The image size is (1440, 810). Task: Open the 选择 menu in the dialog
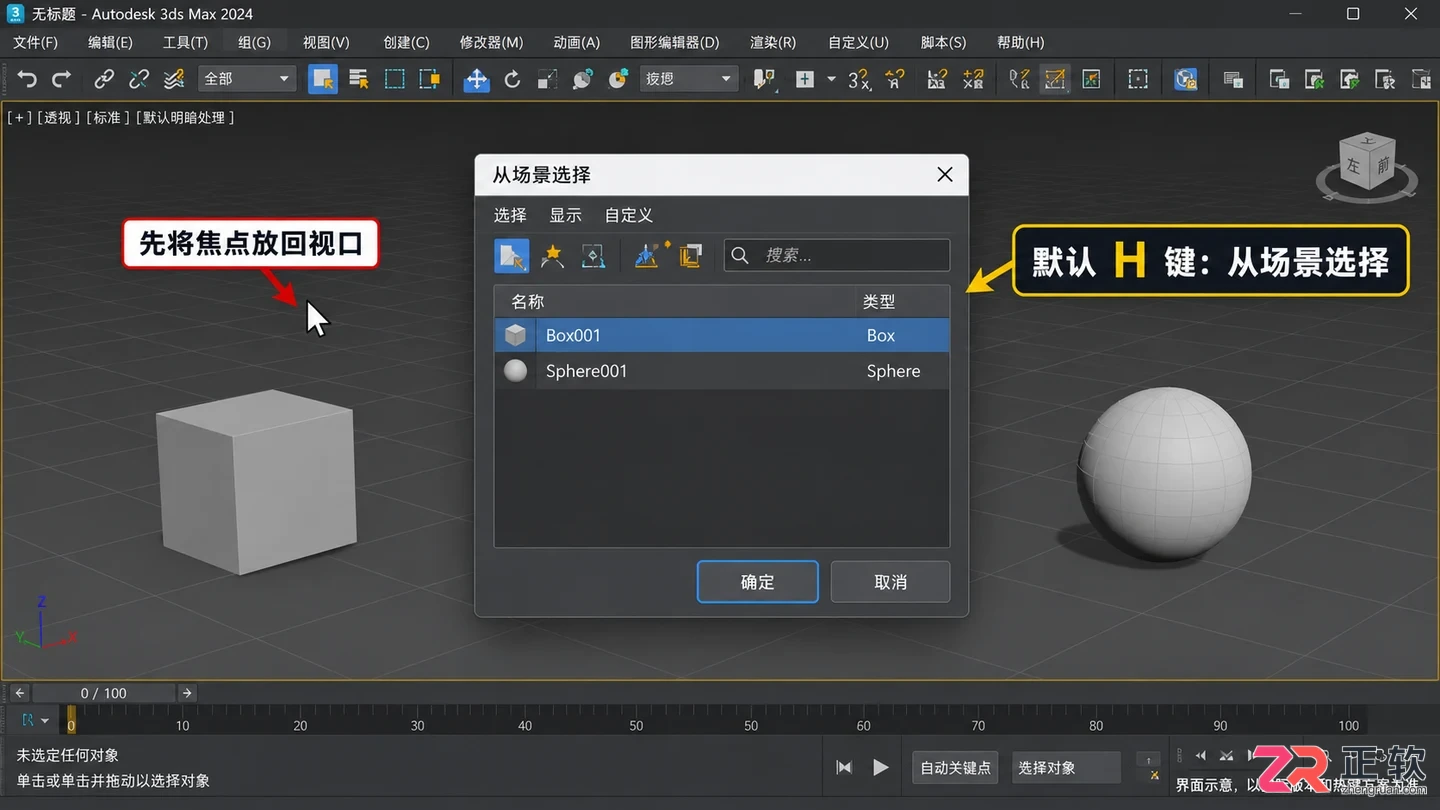click(510, 215)
